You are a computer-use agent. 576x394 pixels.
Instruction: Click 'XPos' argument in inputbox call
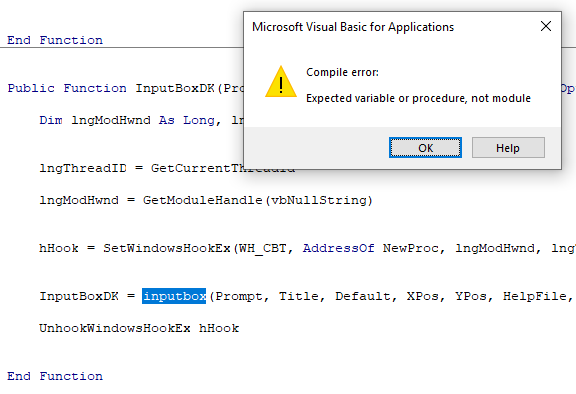422,296
